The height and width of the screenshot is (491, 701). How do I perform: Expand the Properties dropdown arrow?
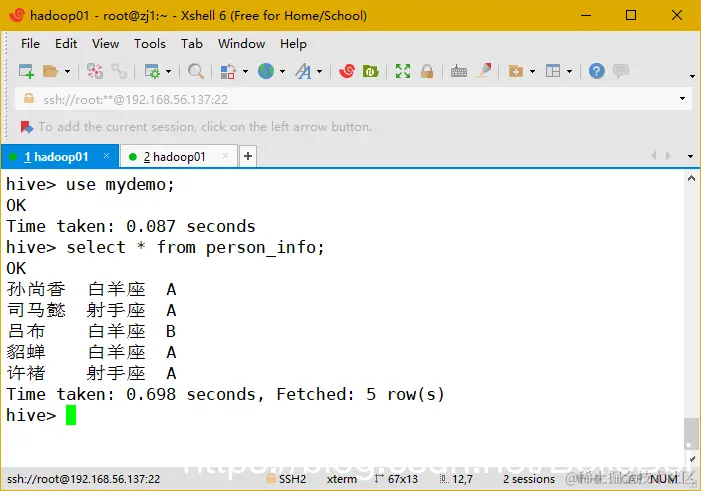(x=169, y=72)
